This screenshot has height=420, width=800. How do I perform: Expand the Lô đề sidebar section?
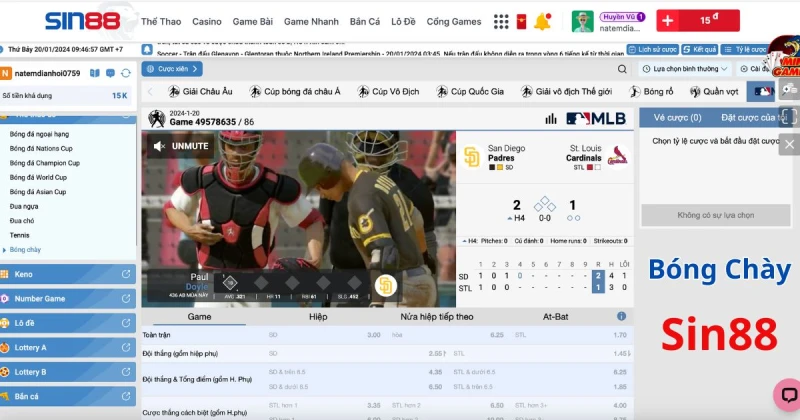click(68, 323)
